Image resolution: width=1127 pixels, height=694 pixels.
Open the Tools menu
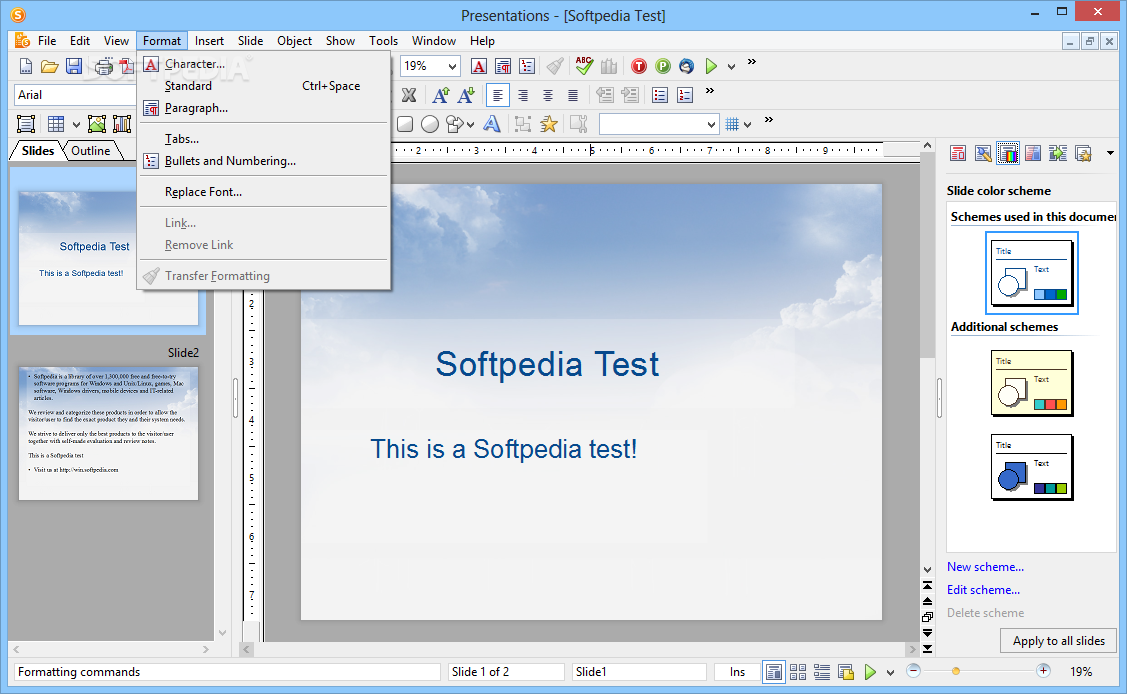click(383, 41)
